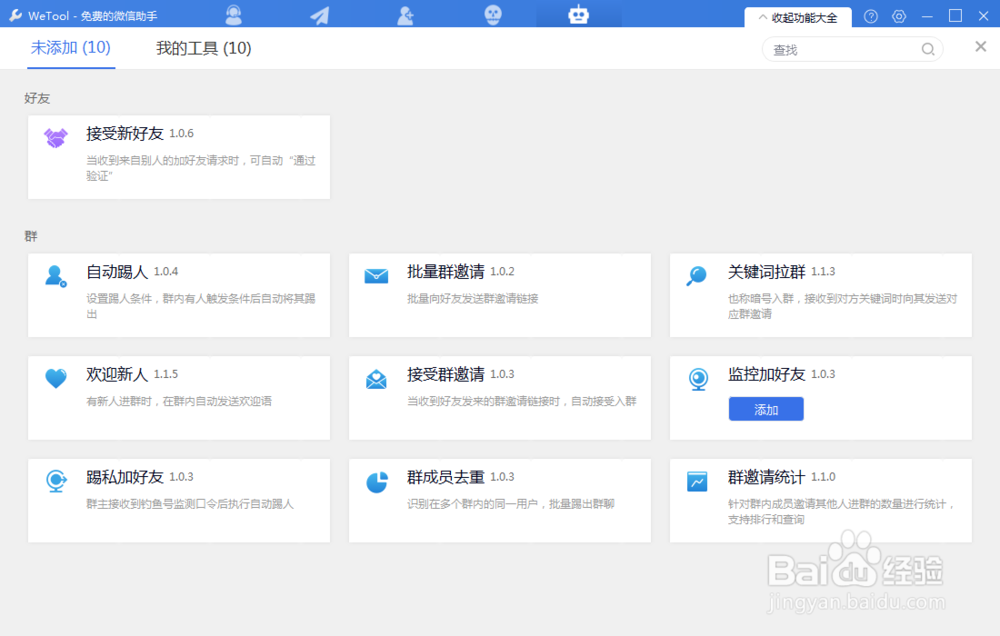The height and width of the screenshot is (636, 1000).
Task: Open the robot icon in the title bar
Action: click(578, 14)
